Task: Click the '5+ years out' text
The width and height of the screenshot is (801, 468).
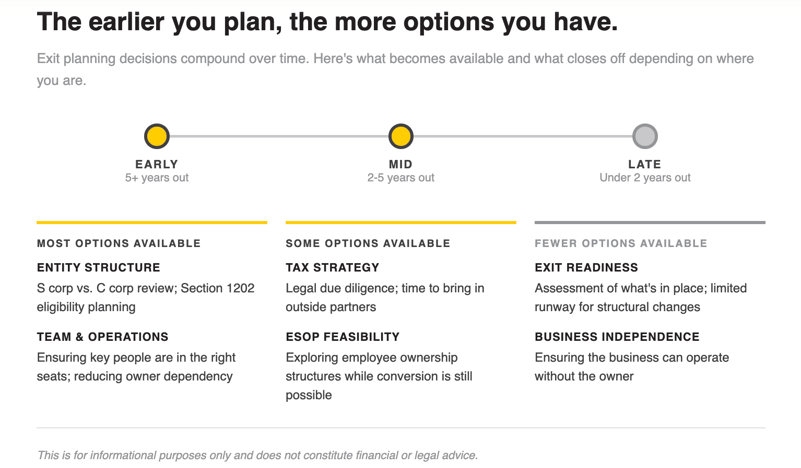Action: click(157, 178)
